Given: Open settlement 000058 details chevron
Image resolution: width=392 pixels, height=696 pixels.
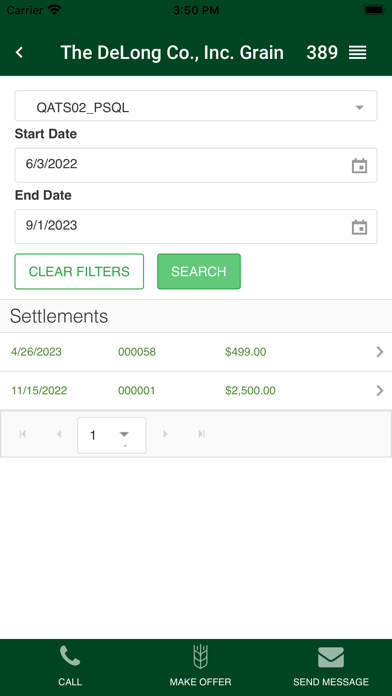Looking at the screenshot, I should click(x=380, y=352).
